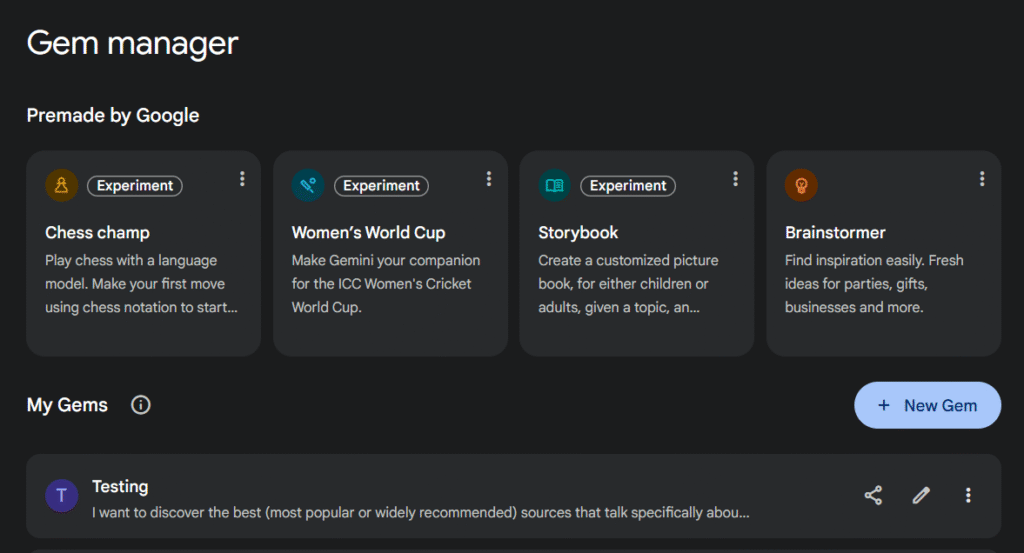
Task: Click the Chess champ pawn icon
Action: pyautogui.click(x=62, y=185)
